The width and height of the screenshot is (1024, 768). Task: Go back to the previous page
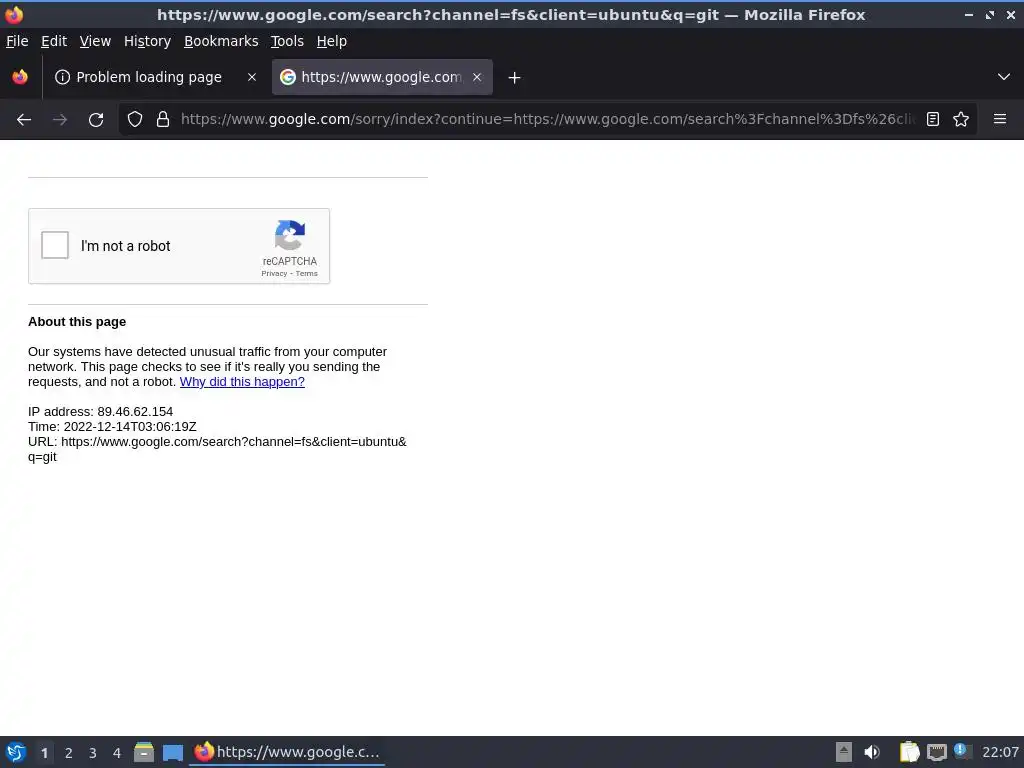24,120
